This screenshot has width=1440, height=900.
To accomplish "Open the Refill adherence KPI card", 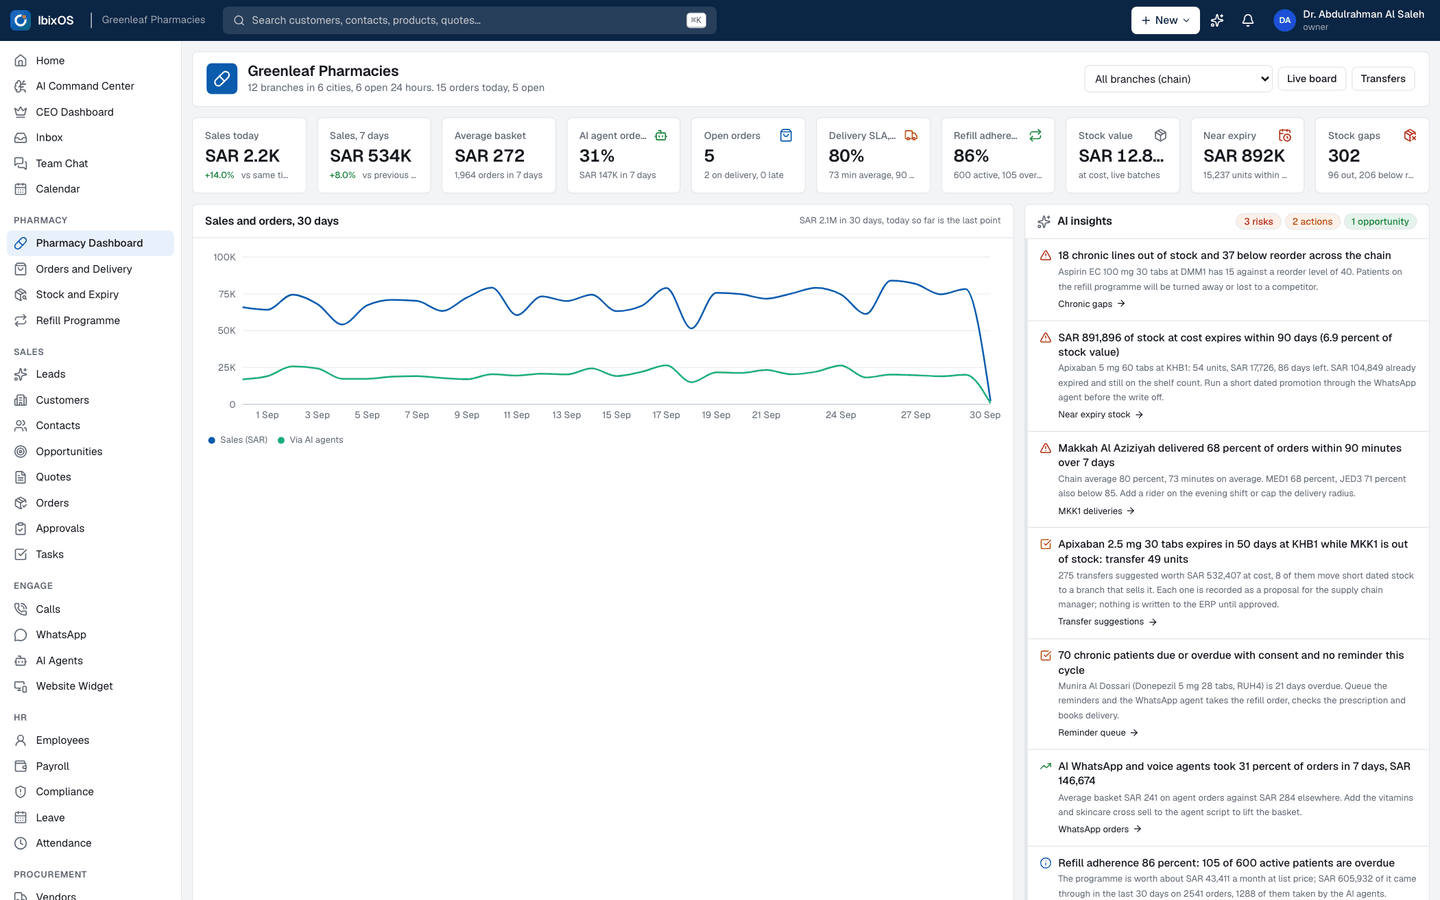I will (x=998, y=155).
